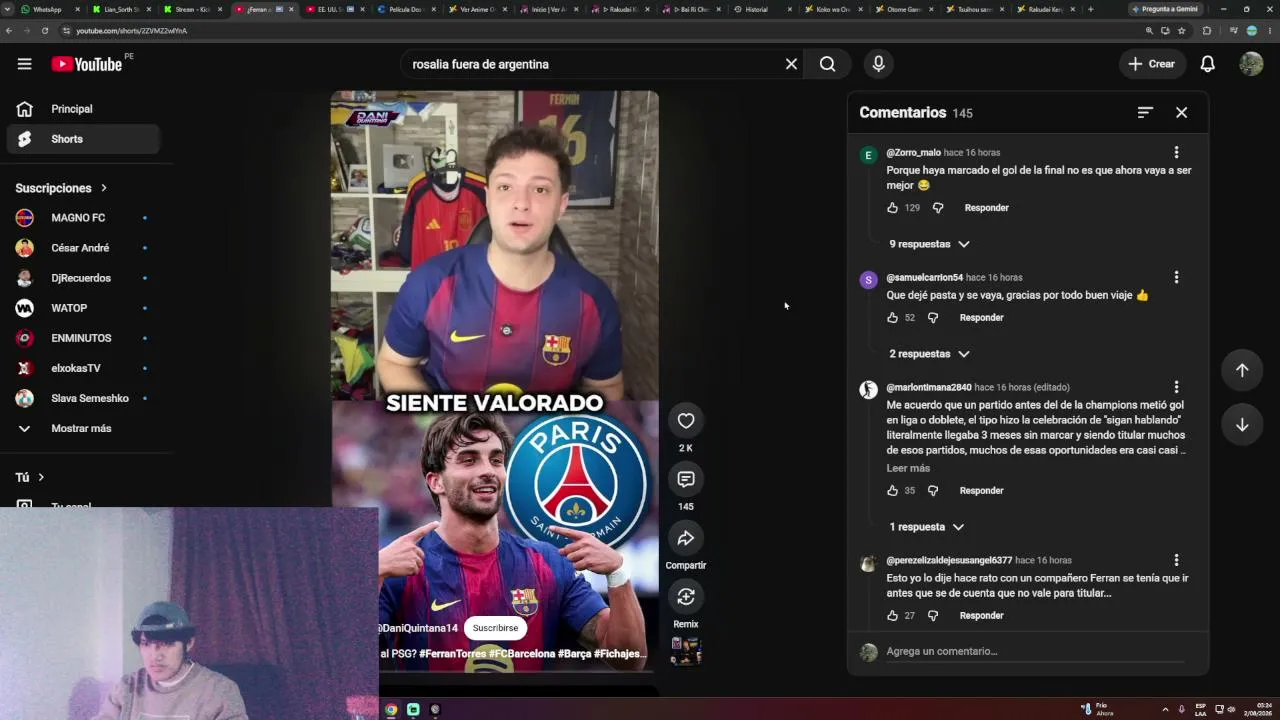Open the Short's comments button showing 145
Screen dimensions: 1280x720
point(686,480)
